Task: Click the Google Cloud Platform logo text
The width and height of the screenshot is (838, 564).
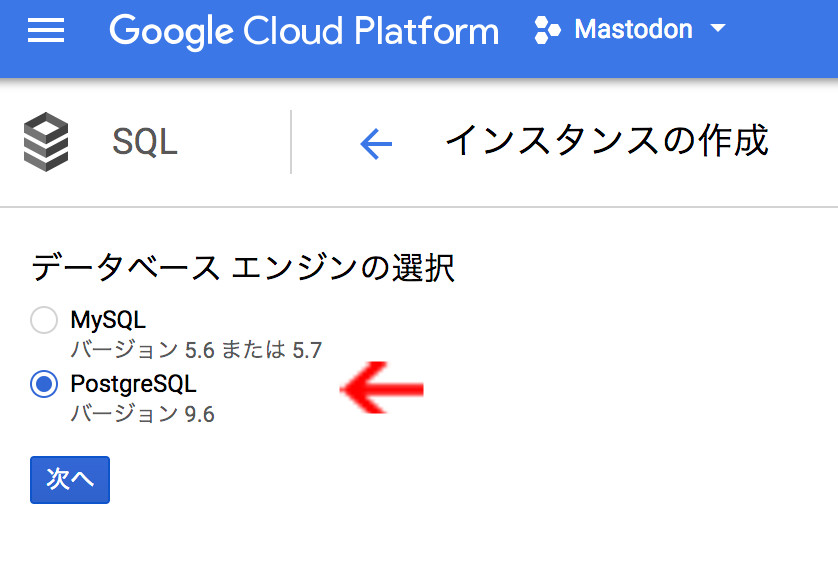Action: [304, 31]
